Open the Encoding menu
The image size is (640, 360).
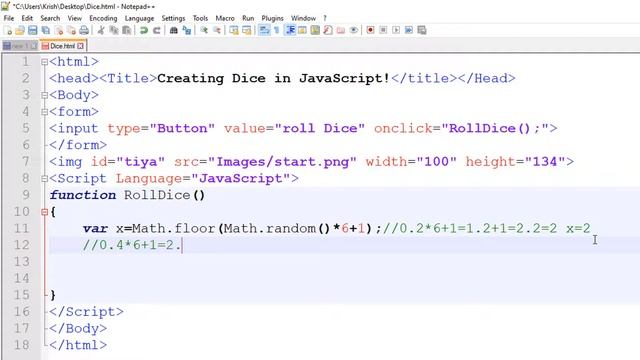(x=103, y=18)
